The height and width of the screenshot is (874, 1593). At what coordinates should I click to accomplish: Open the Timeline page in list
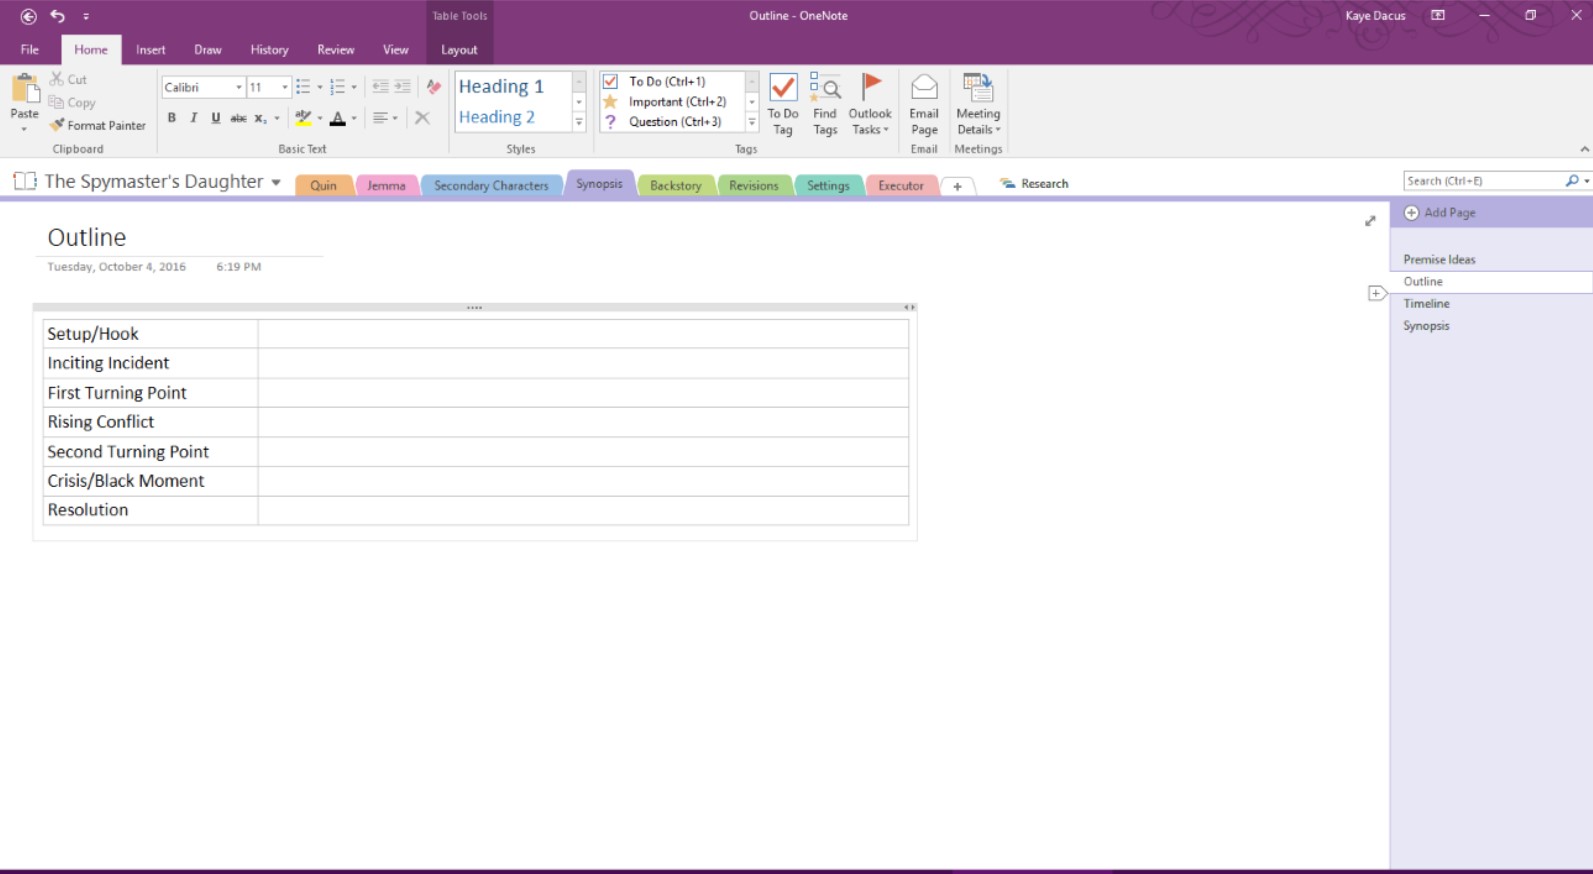(x=1426, y=303)
